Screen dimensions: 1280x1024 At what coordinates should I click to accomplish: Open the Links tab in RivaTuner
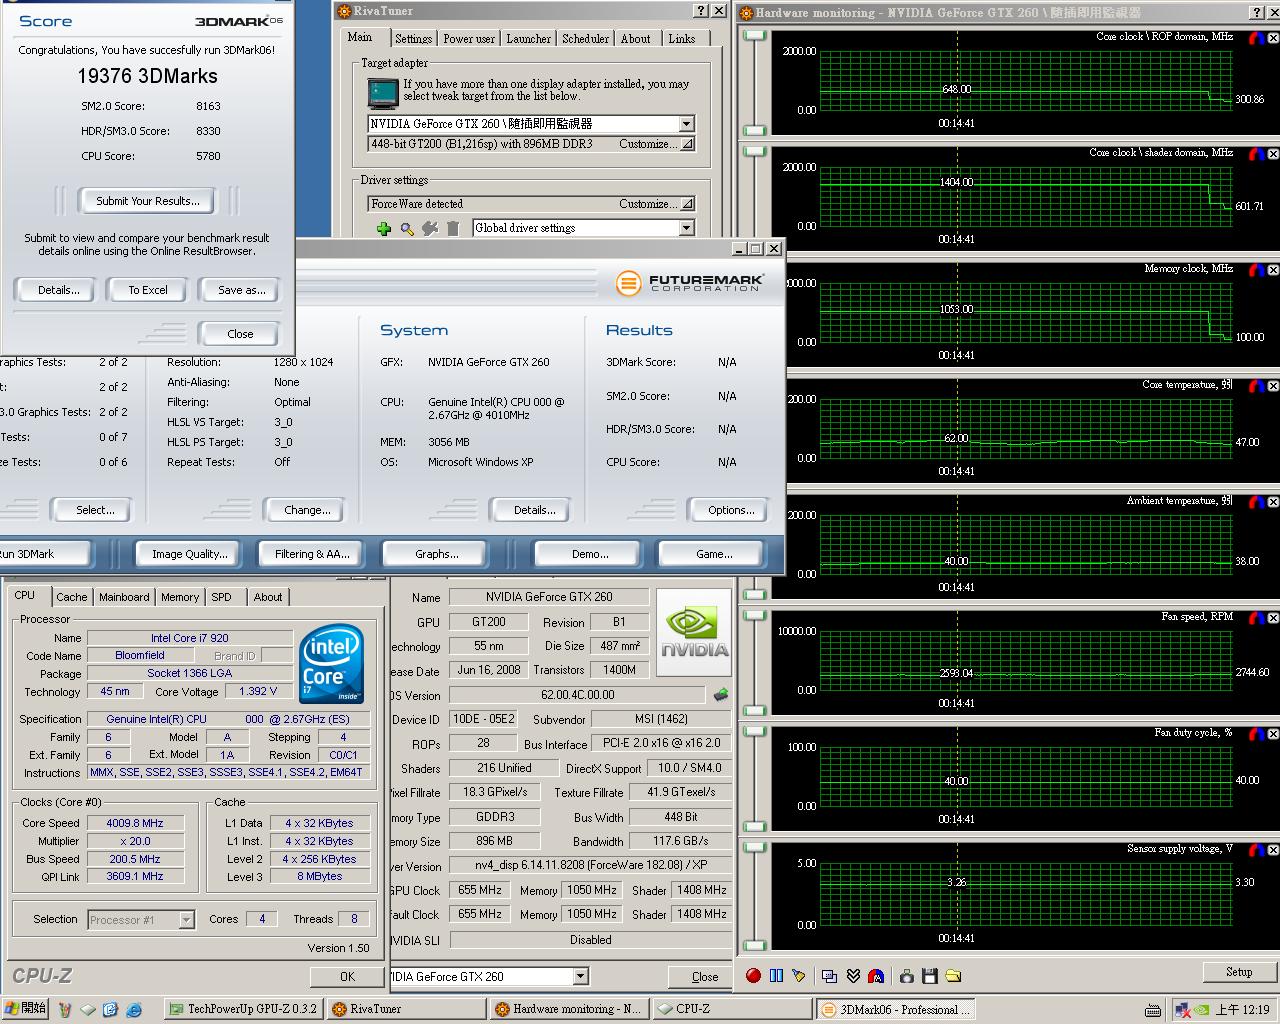click(681, 39)
